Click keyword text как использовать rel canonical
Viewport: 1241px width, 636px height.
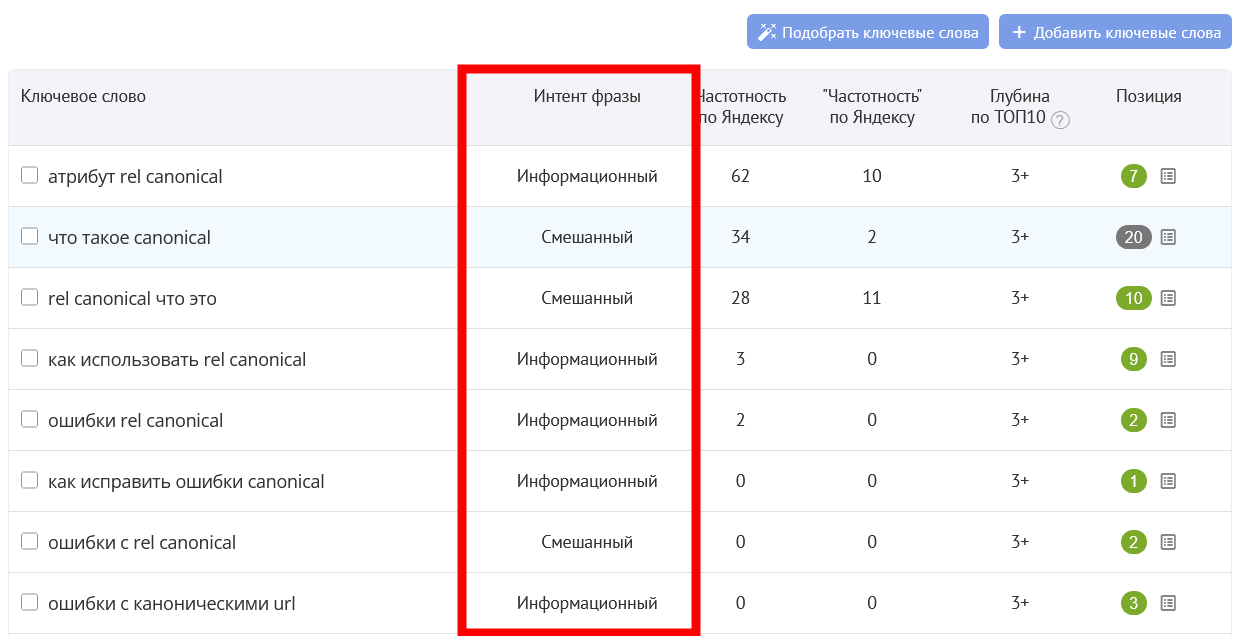177,360
